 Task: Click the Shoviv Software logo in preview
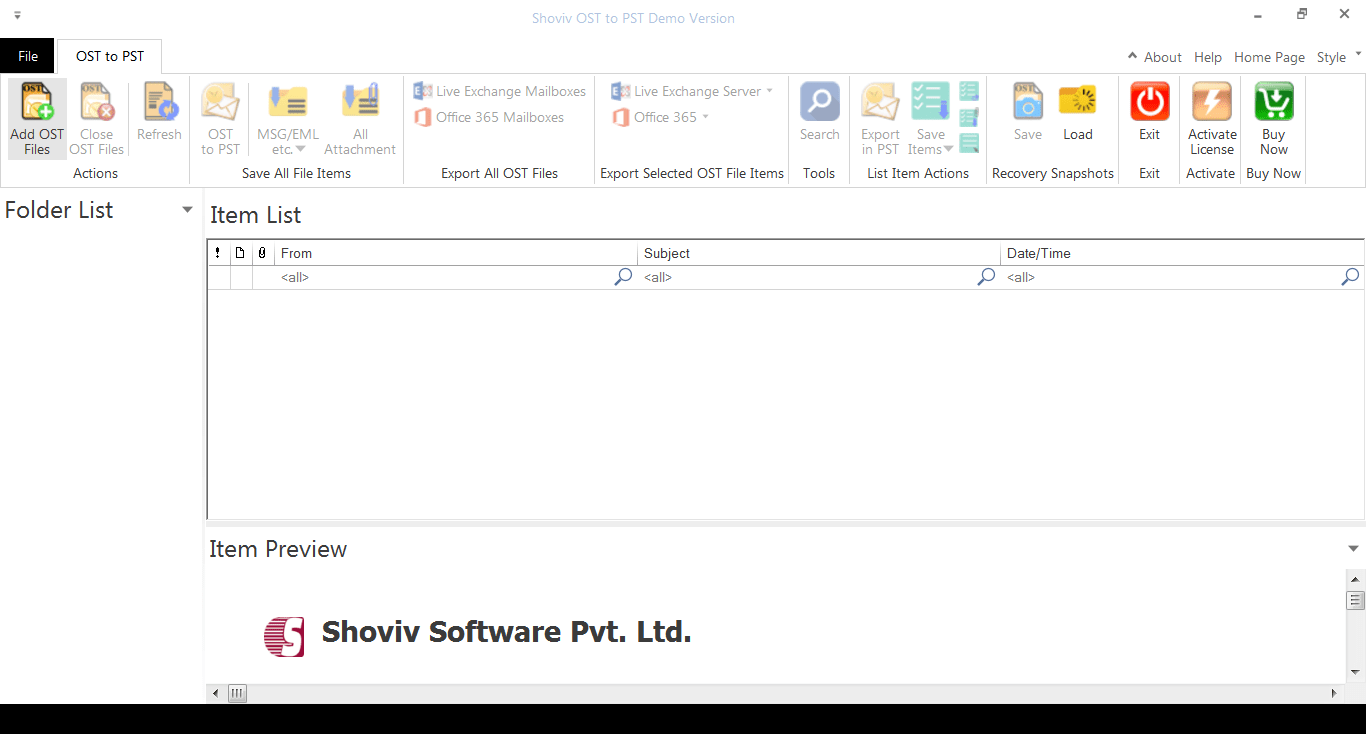(x=284, y=636)
